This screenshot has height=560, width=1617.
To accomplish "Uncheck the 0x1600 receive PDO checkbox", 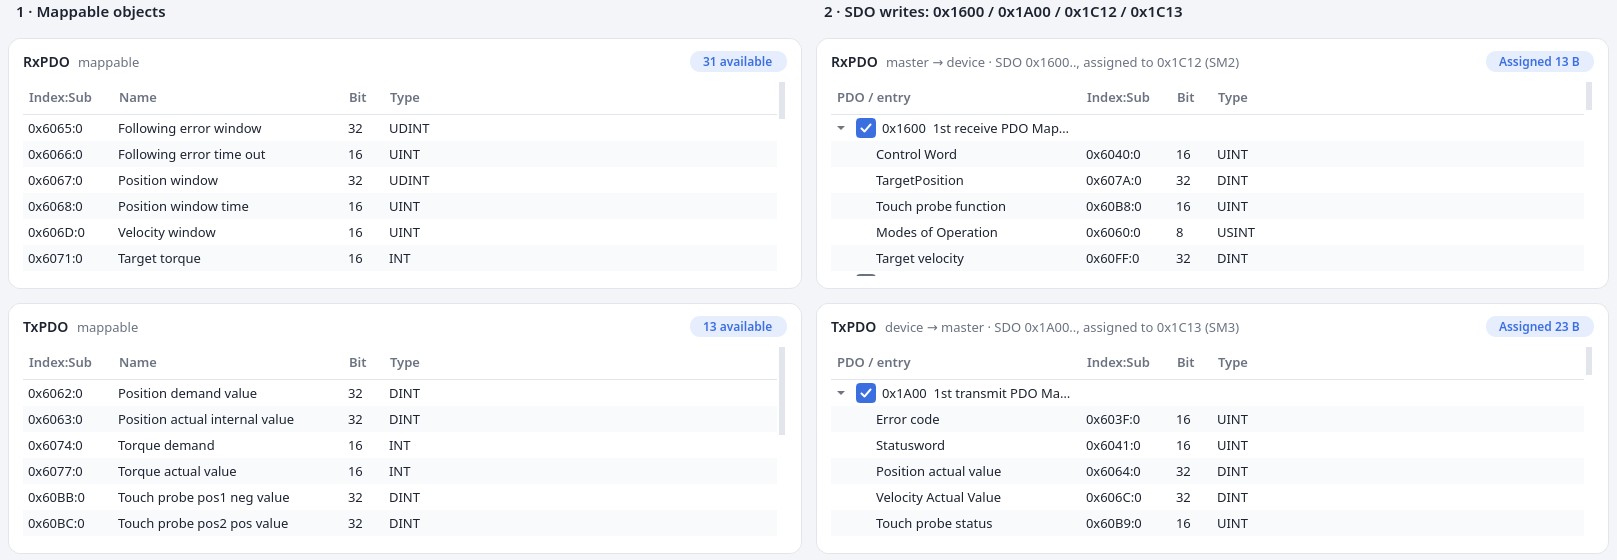I will 866,128.
